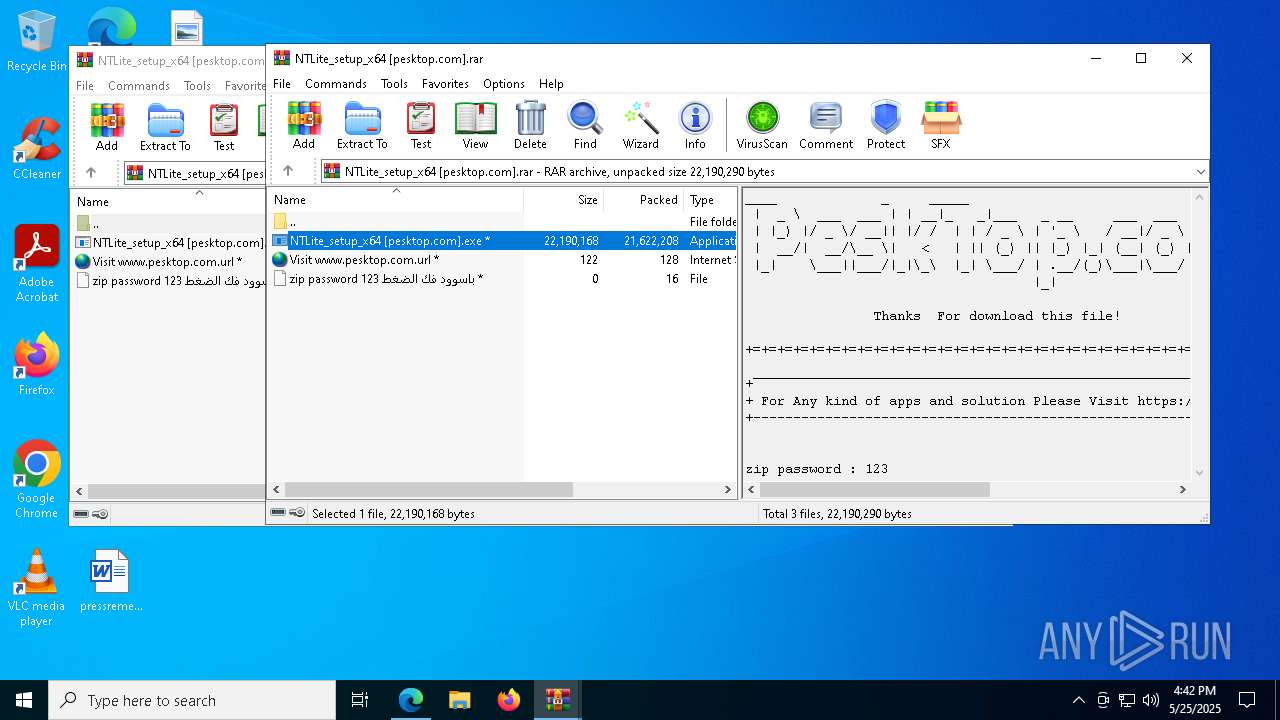This screenshot has width=1280, height=720.
Task: Click Extract To in front WinRAR toolbar
Action: click(362, 125)
